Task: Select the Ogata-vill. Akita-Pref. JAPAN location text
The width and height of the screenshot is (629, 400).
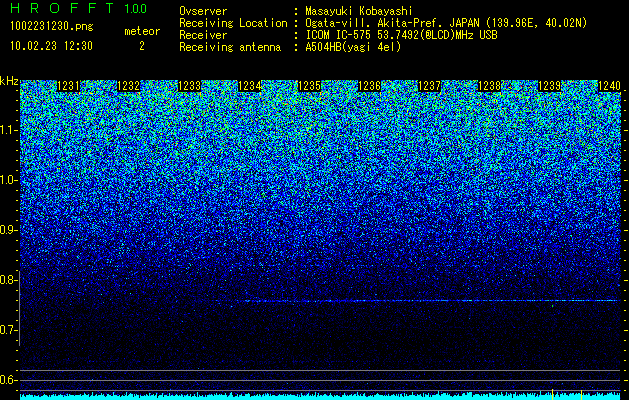Action: point(446,23)
